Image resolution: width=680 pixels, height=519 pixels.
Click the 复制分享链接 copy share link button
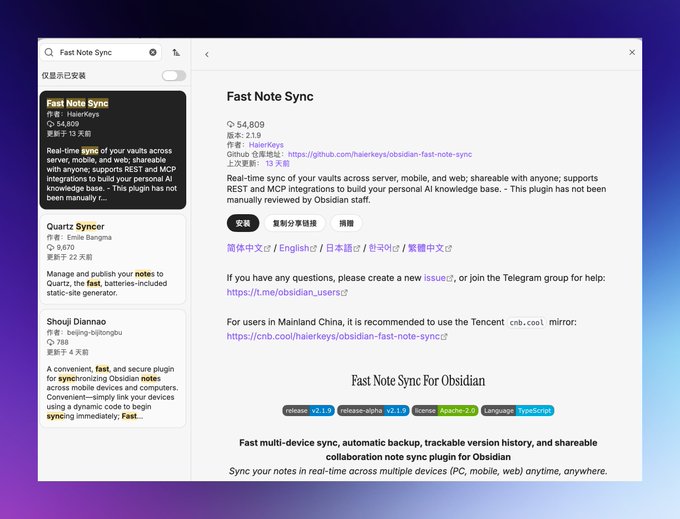(x=294, y=223)
